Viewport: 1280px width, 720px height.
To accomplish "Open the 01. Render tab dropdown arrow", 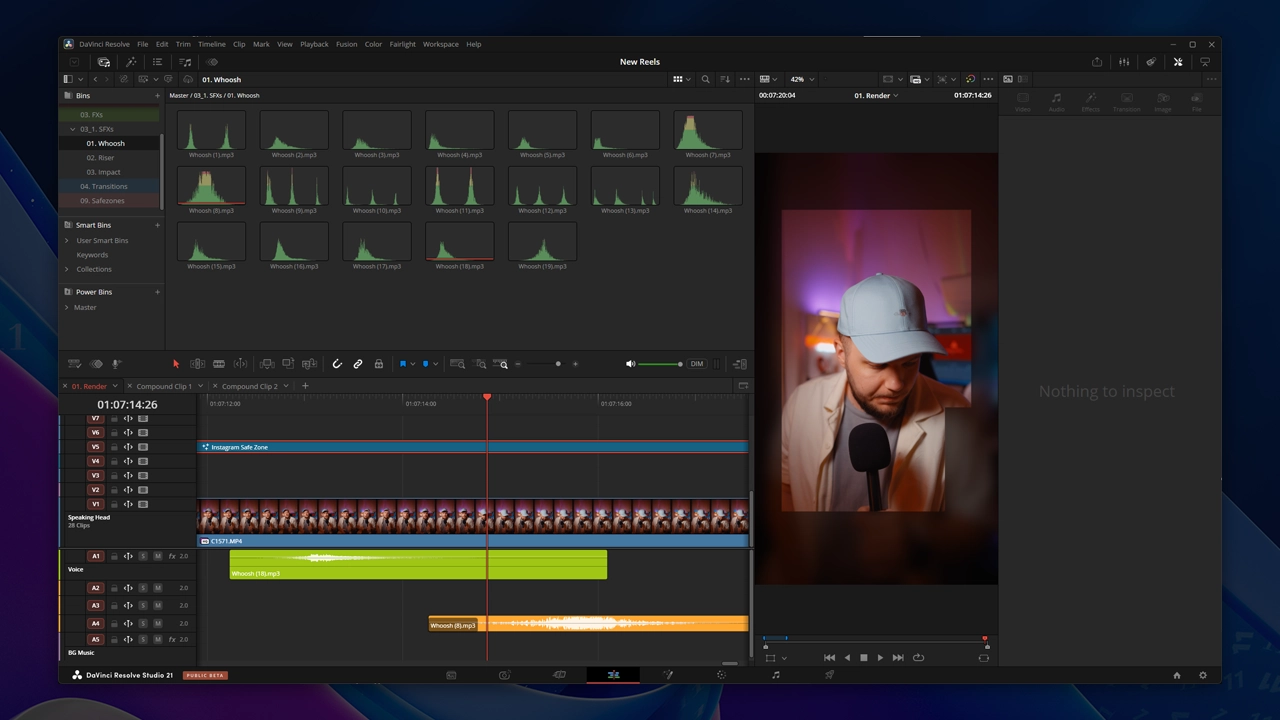I will coord(115,386).
